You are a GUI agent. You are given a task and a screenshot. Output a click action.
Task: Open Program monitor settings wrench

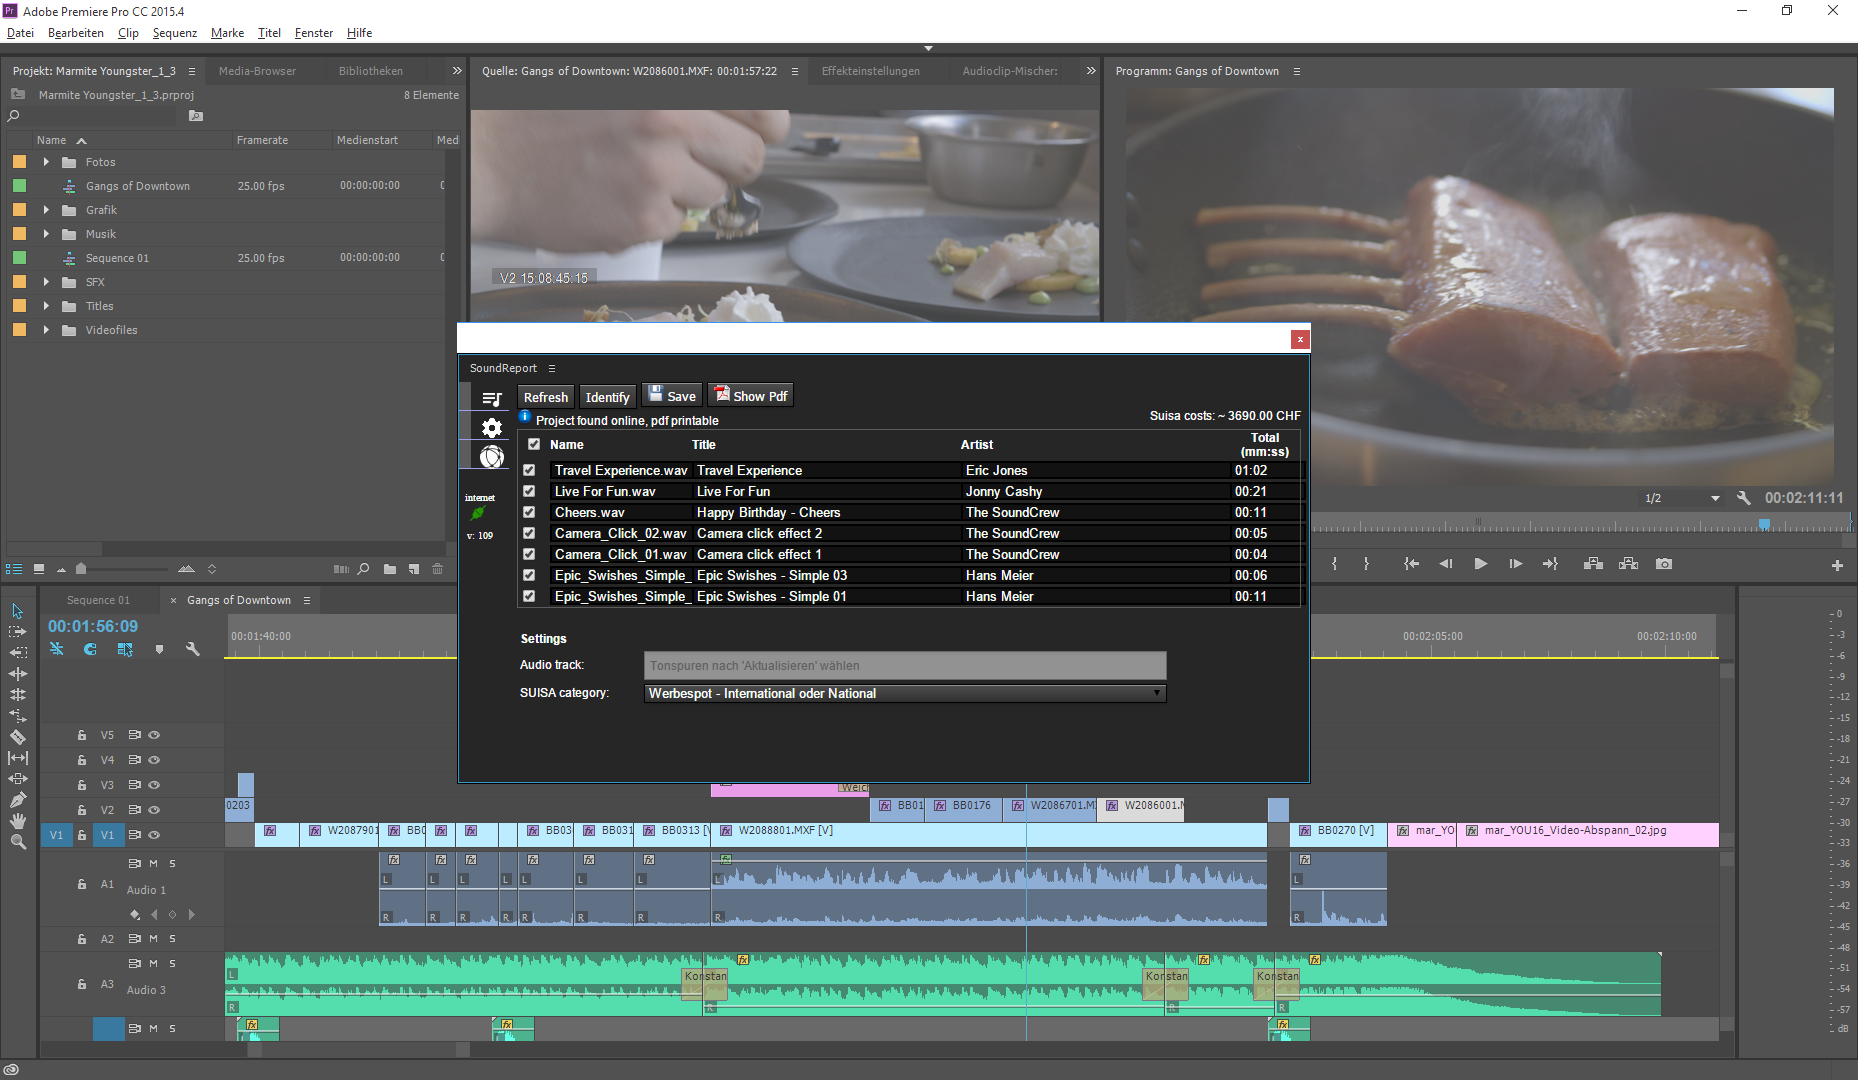(x=1744, y=497)
